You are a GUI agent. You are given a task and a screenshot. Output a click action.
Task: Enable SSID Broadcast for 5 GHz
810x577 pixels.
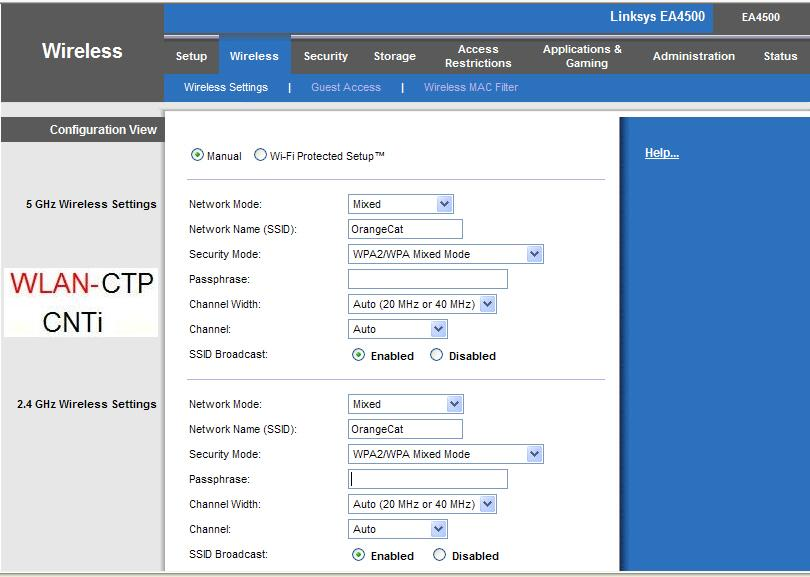point(358,355)
